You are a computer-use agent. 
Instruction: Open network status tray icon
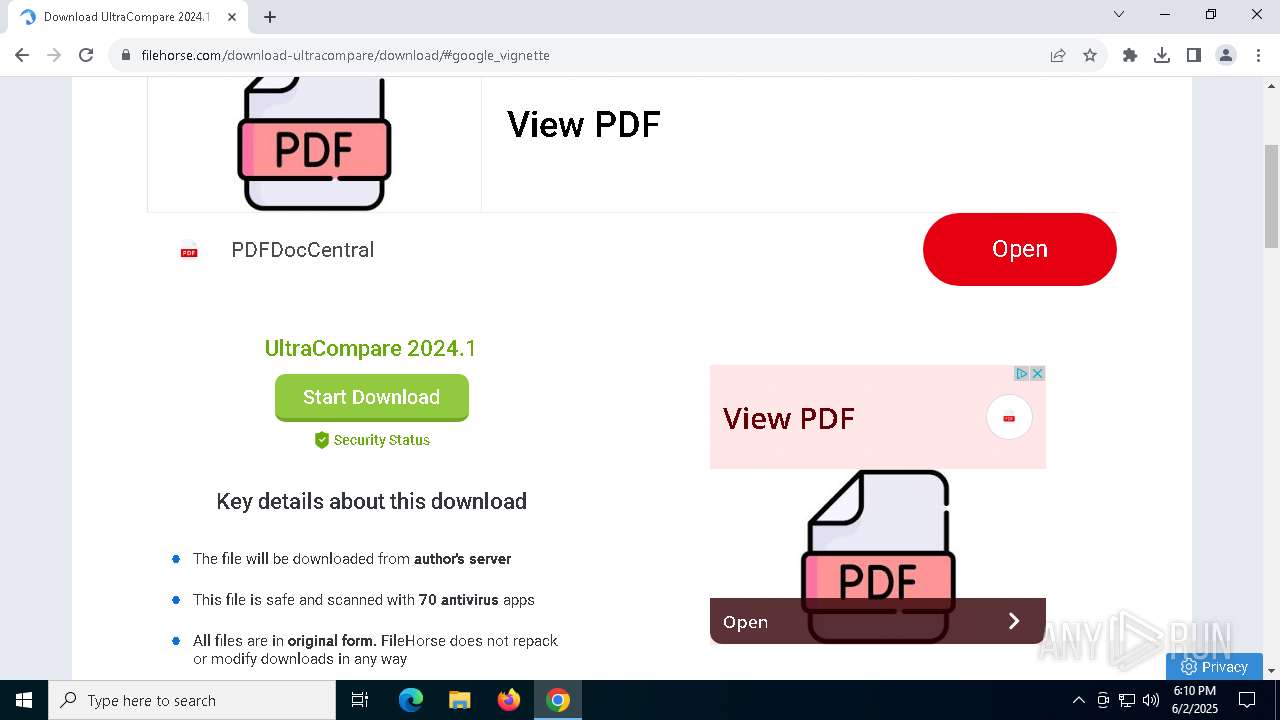(x=1127, y=700)
